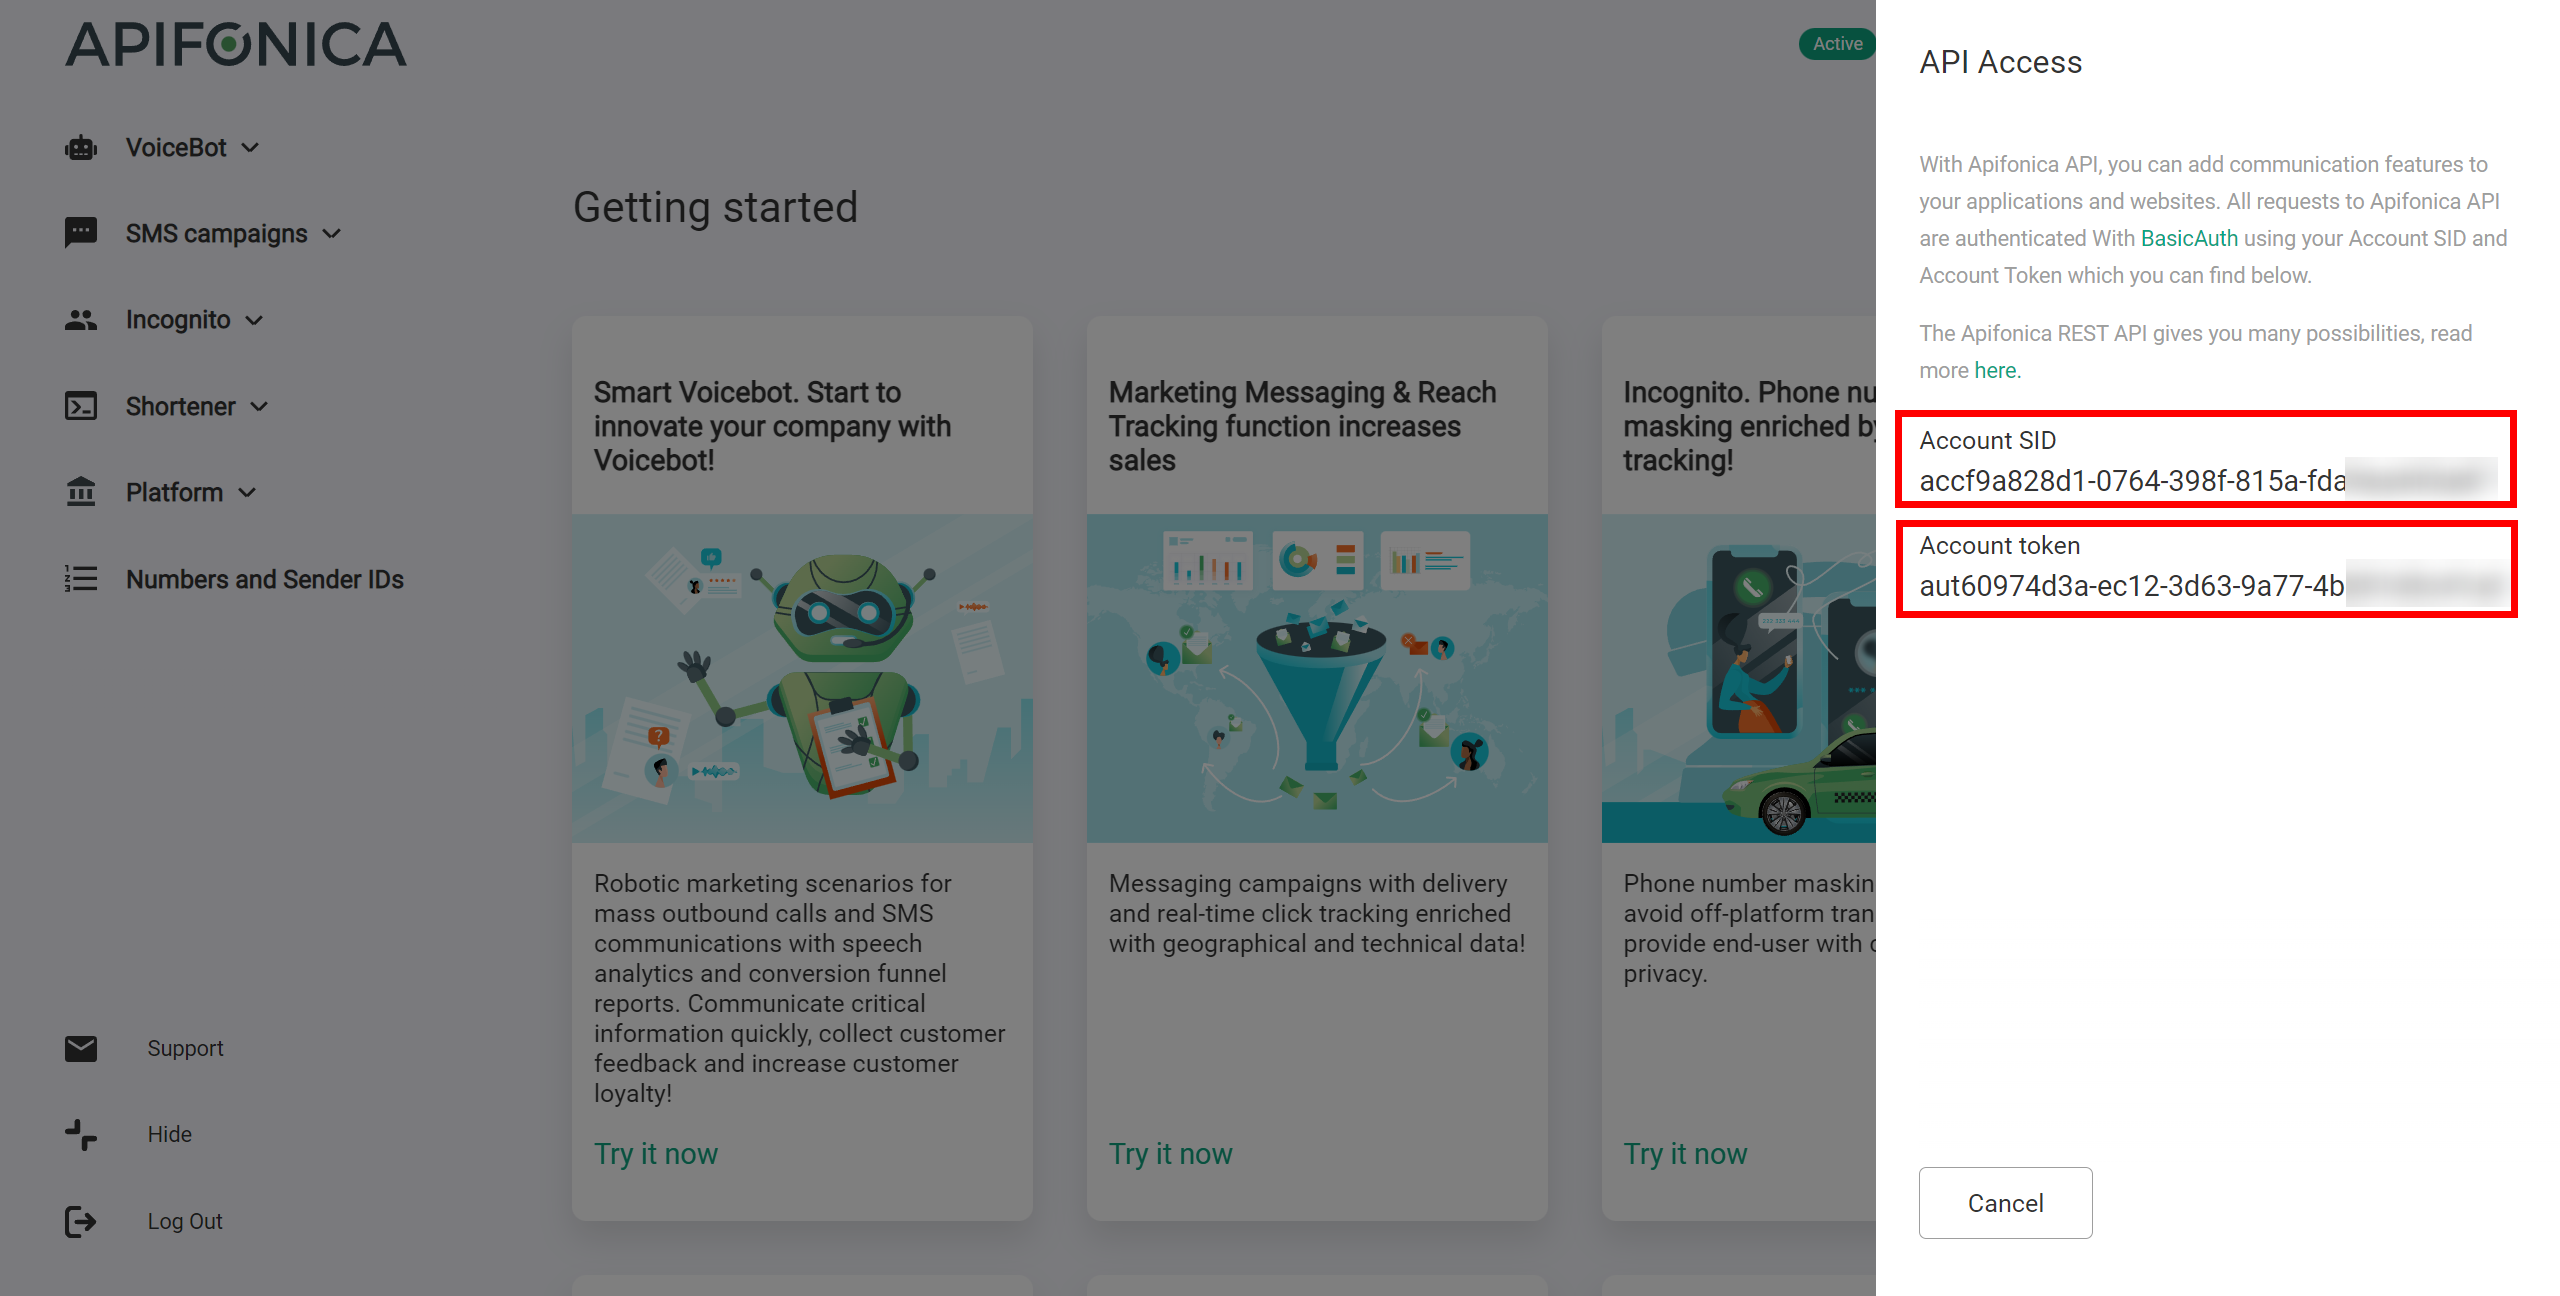Click the Voicebot robot illustration
Viewport: 2560px width, 1296px height.
coord(802,678)
